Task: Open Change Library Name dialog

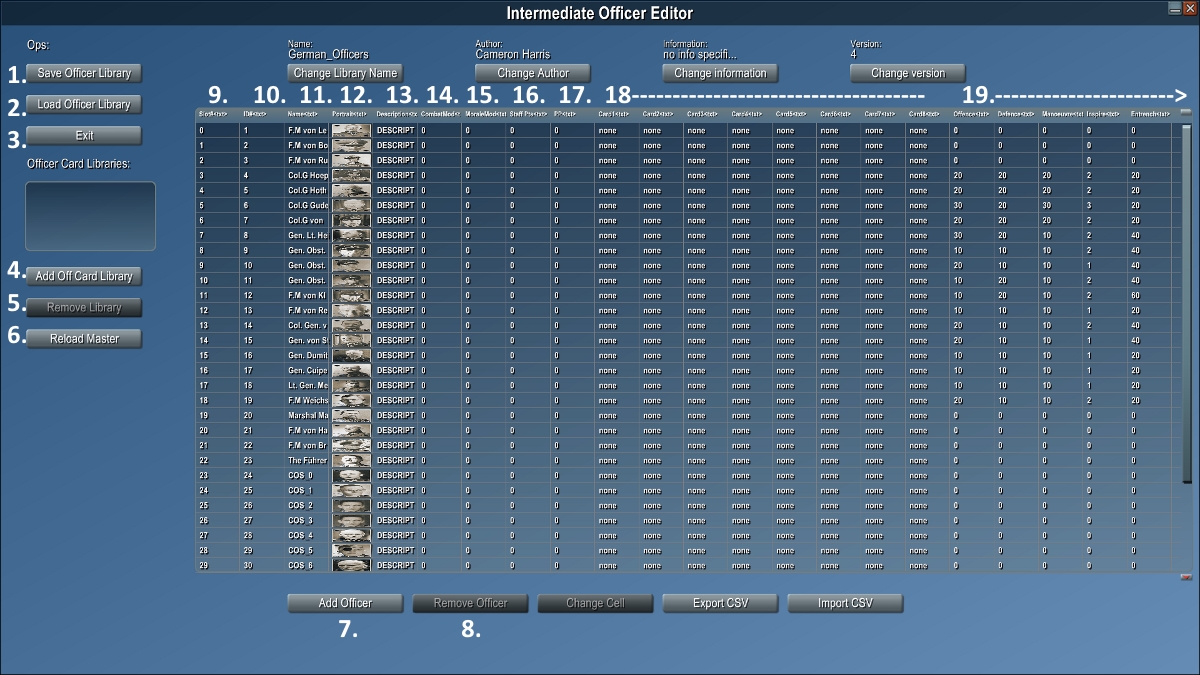Action: coord(345,73)
